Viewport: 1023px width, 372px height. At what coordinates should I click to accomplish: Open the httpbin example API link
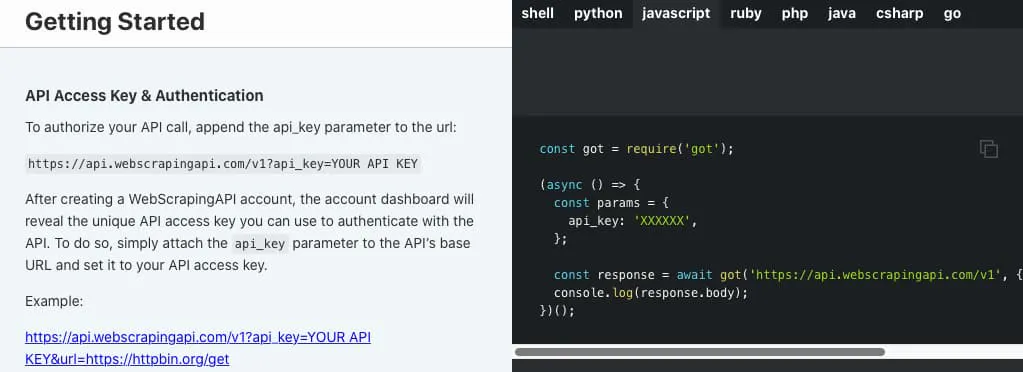pos(198,348)
